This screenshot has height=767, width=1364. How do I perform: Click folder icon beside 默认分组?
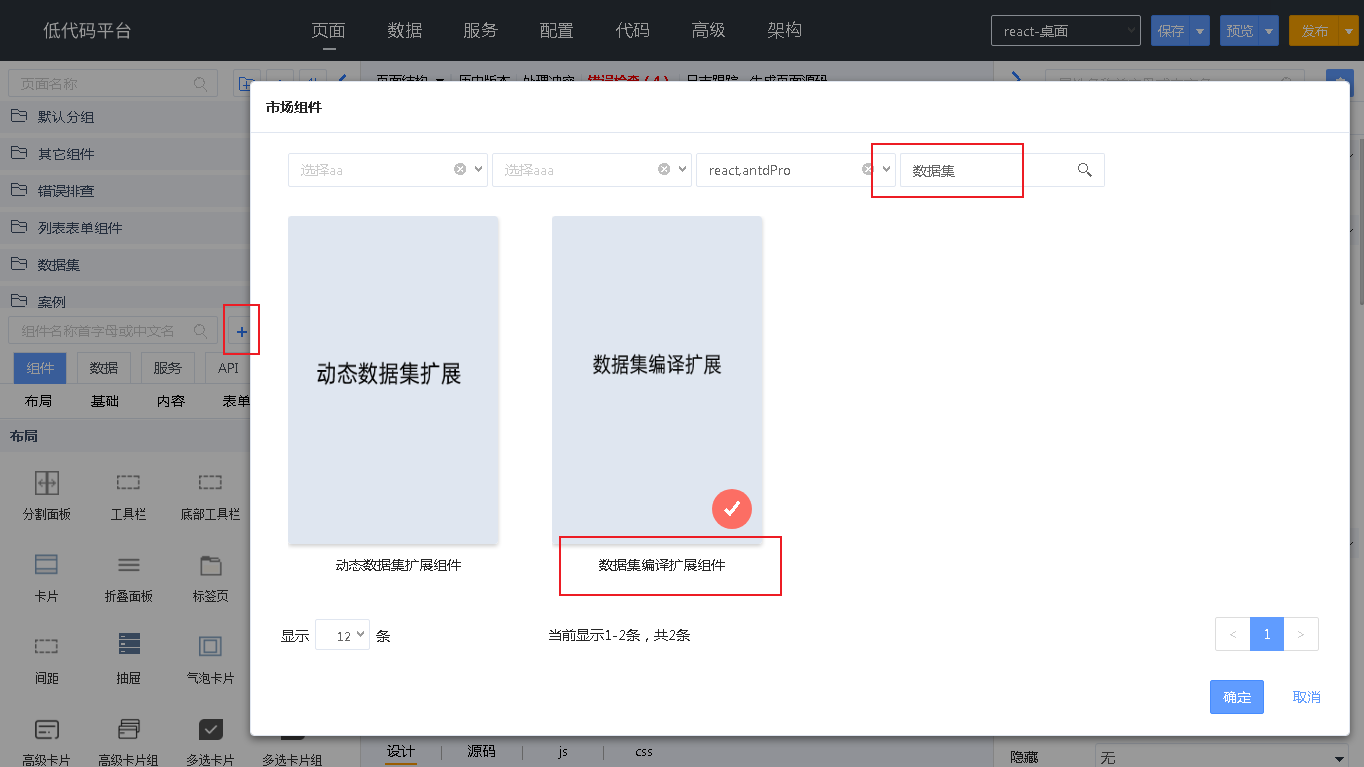click(18, 116)
